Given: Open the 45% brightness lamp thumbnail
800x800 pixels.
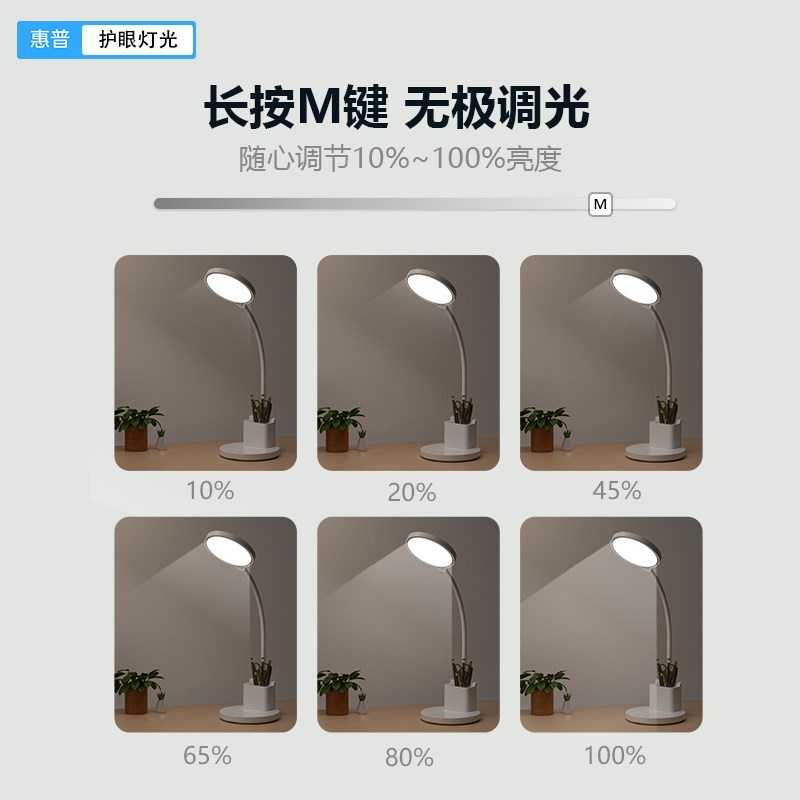Looking at the screenshot, I should coord(611,363).
